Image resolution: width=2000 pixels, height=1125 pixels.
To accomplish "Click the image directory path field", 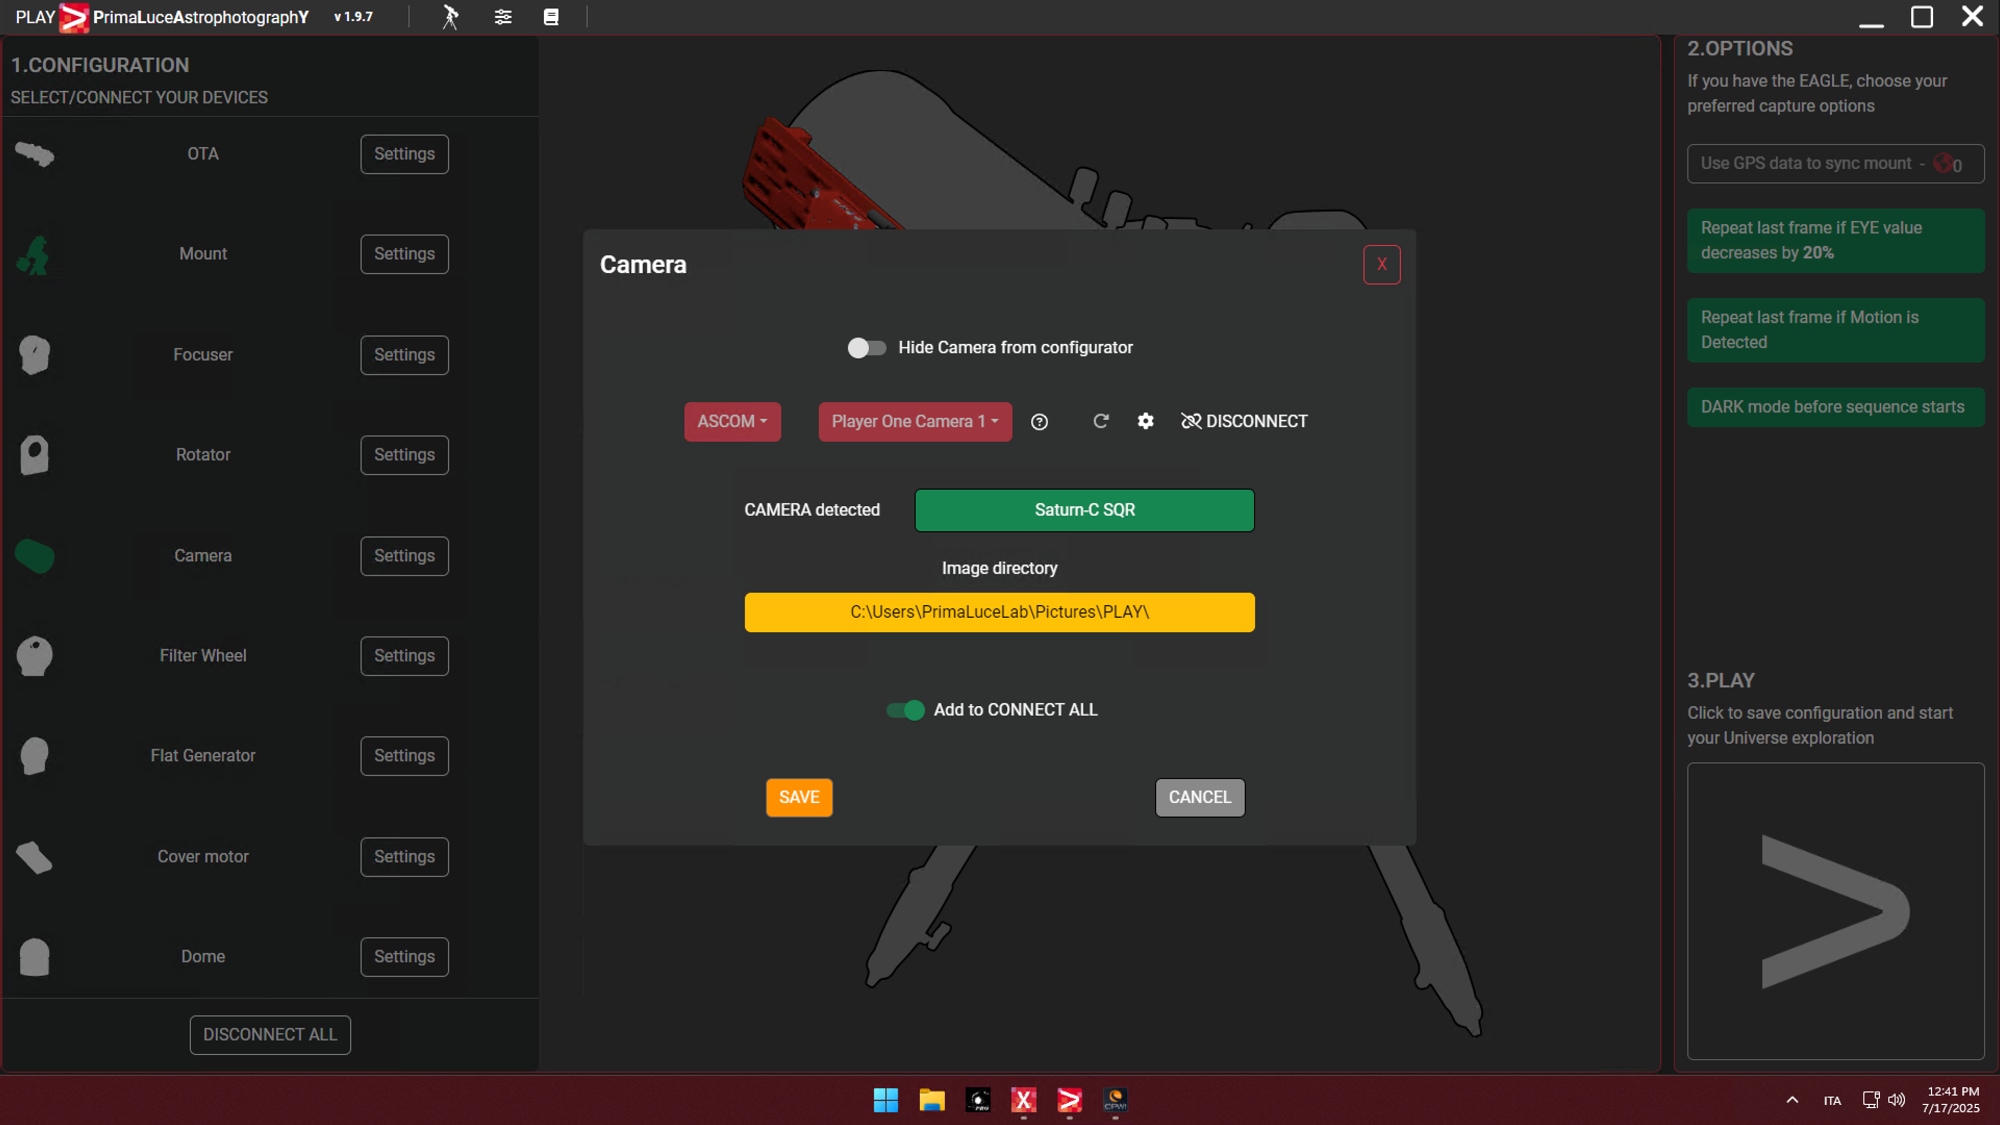I will pos(999,613).
